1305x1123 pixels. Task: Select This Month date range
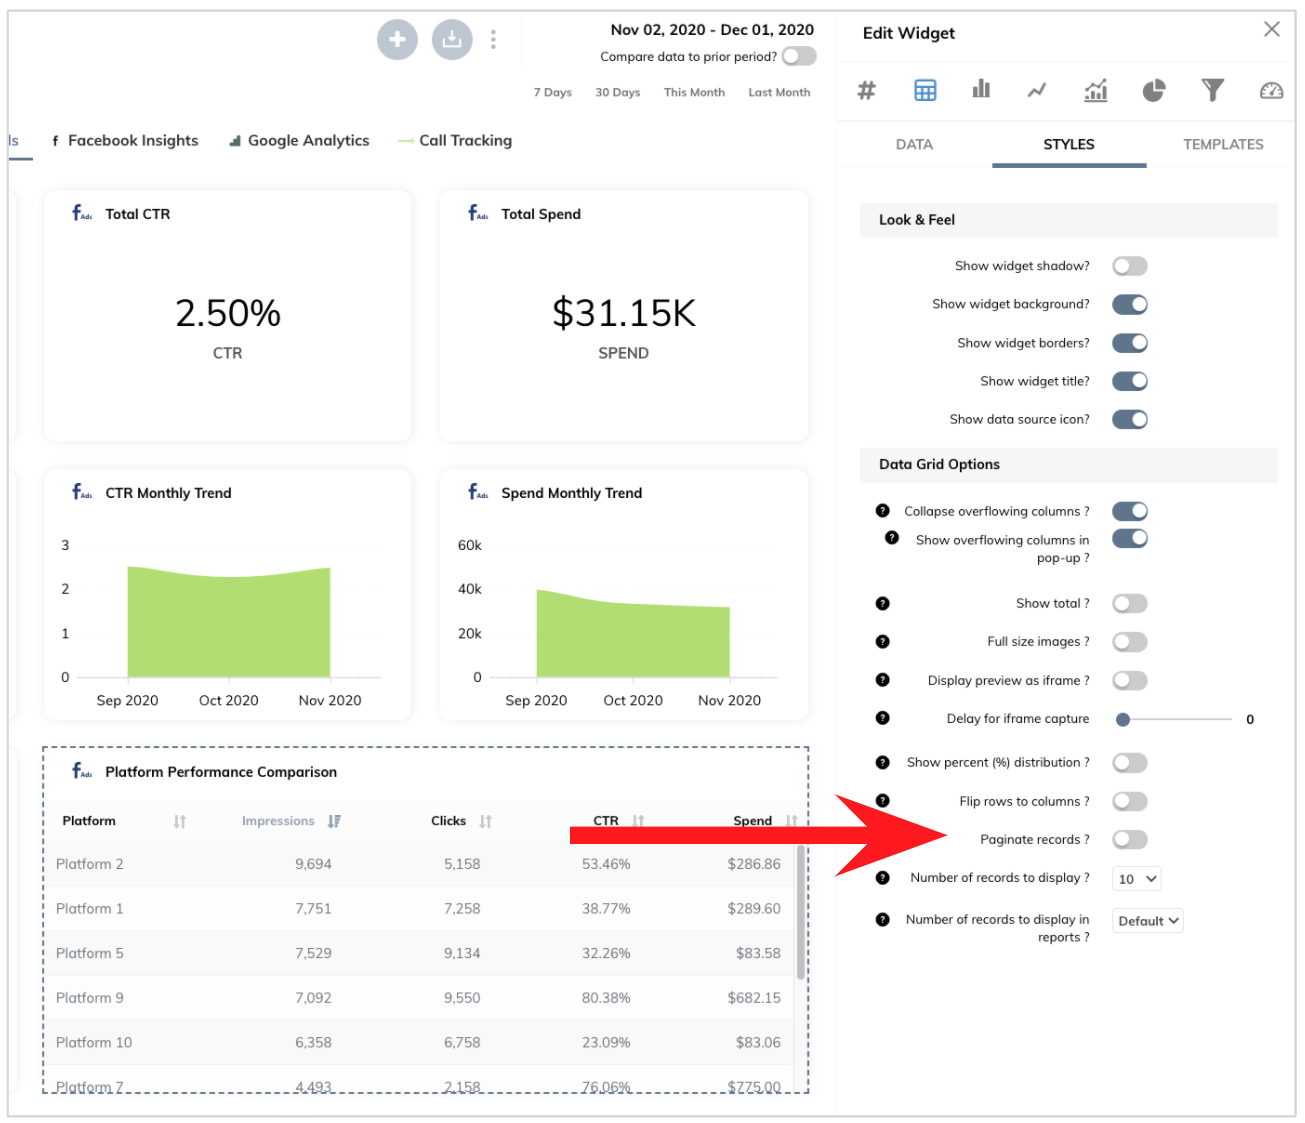[694, 92]
